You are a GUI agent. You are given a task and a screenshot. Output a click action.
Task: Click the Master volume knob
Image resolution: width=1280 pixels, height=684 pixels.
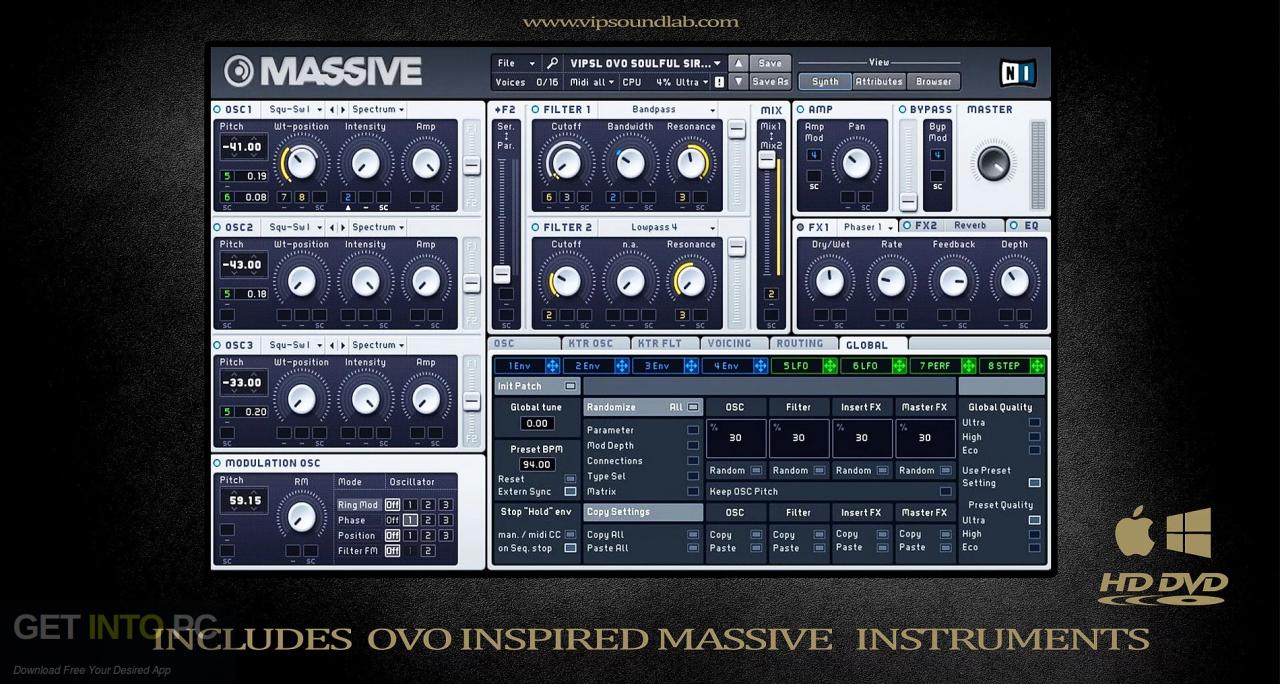(993, 163)
